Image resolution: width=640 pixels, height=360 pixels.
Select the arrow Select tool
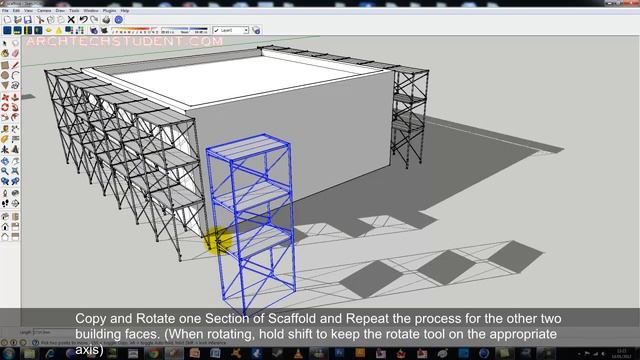5,43
